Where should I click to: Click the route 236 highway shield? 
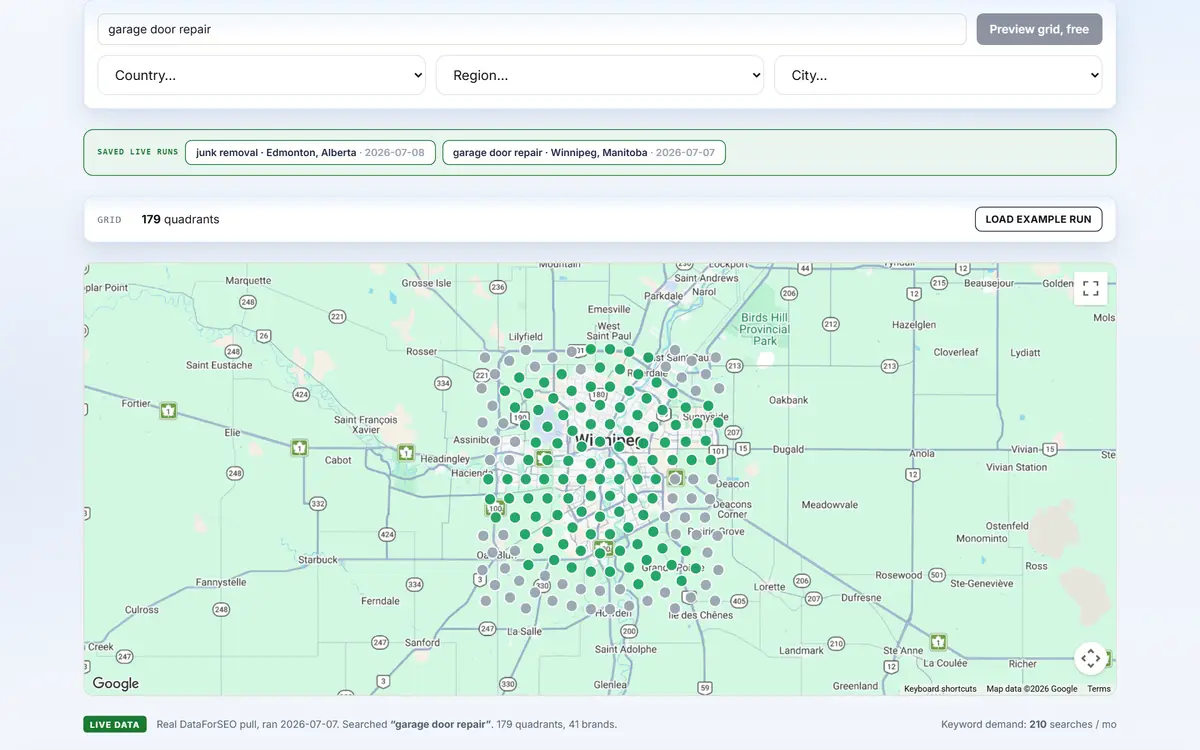[498, 287]
